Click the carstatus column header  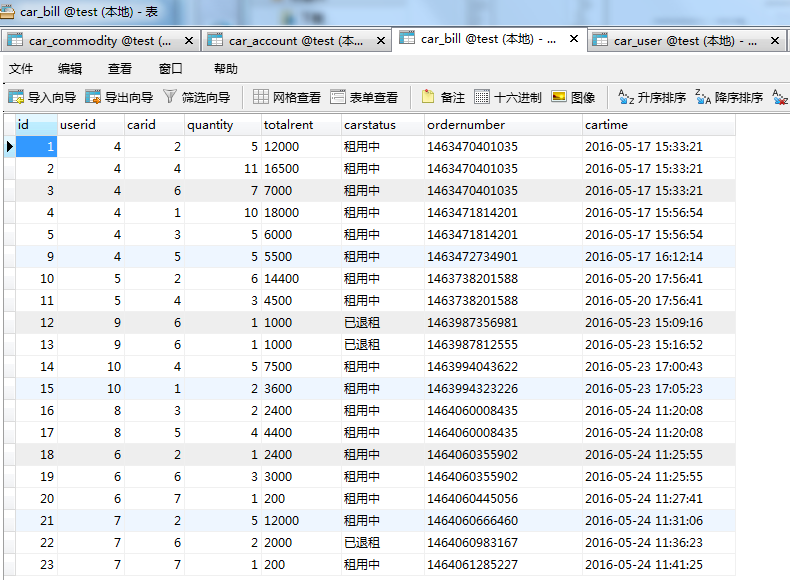(383, 124)
